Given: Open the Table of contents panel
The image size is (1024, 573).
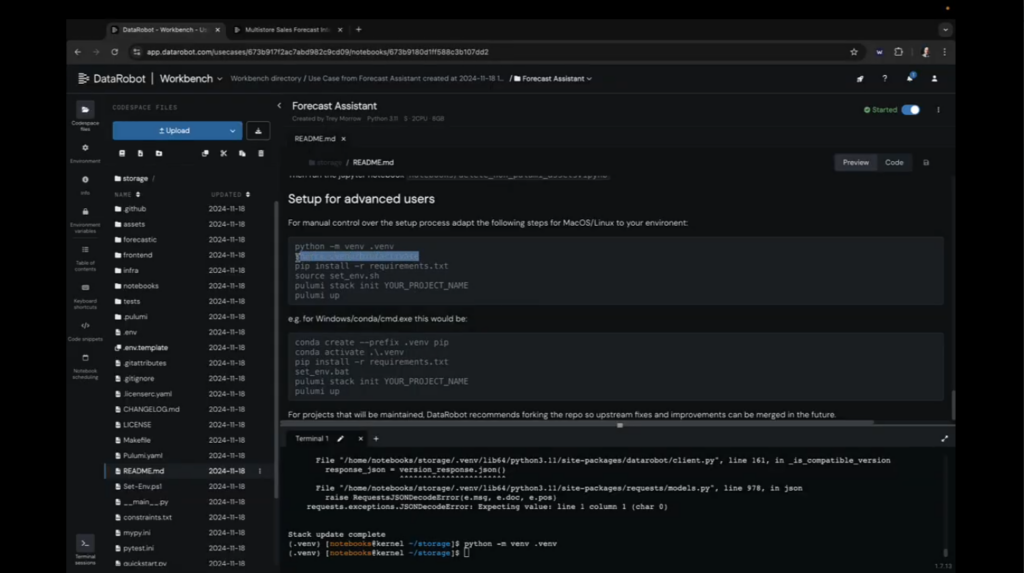Looking at the screenshot, I should (85, 258).
